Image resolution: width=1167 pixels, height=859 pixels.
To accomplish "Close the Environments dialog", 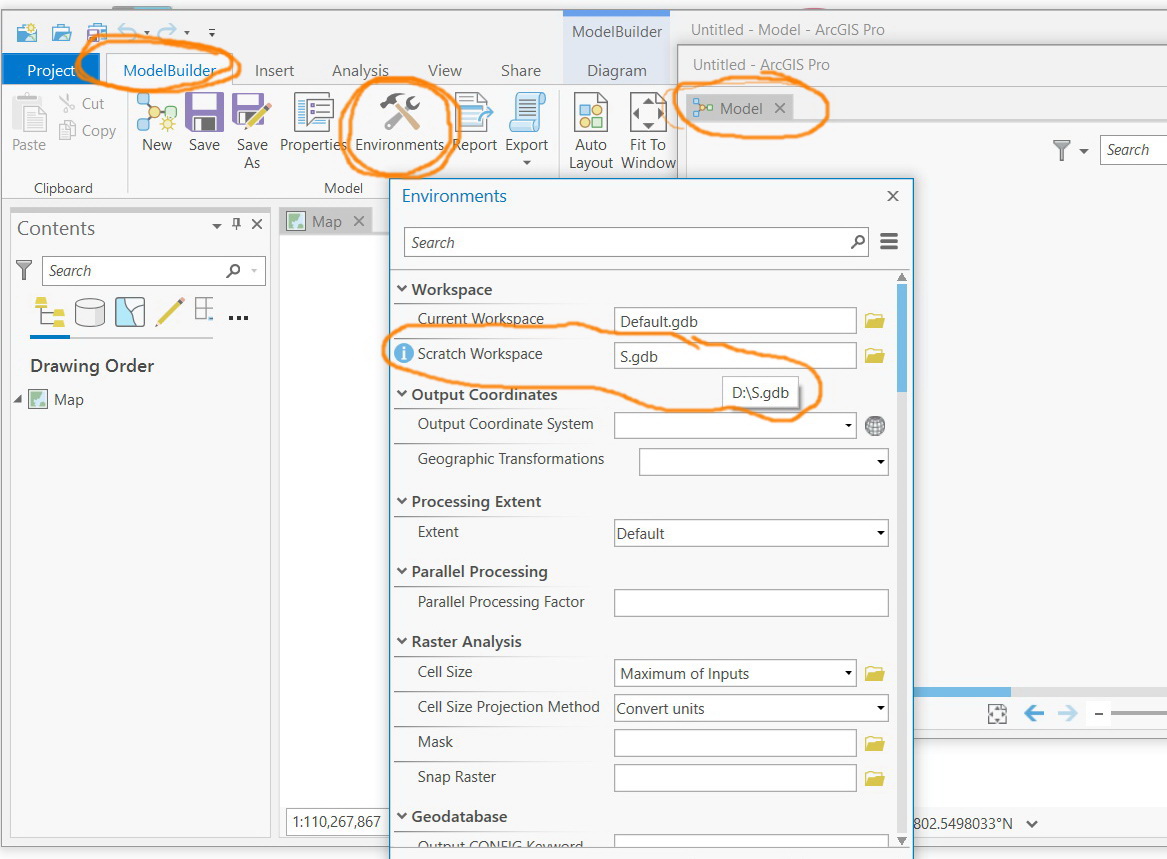I will tap(893, 196).
